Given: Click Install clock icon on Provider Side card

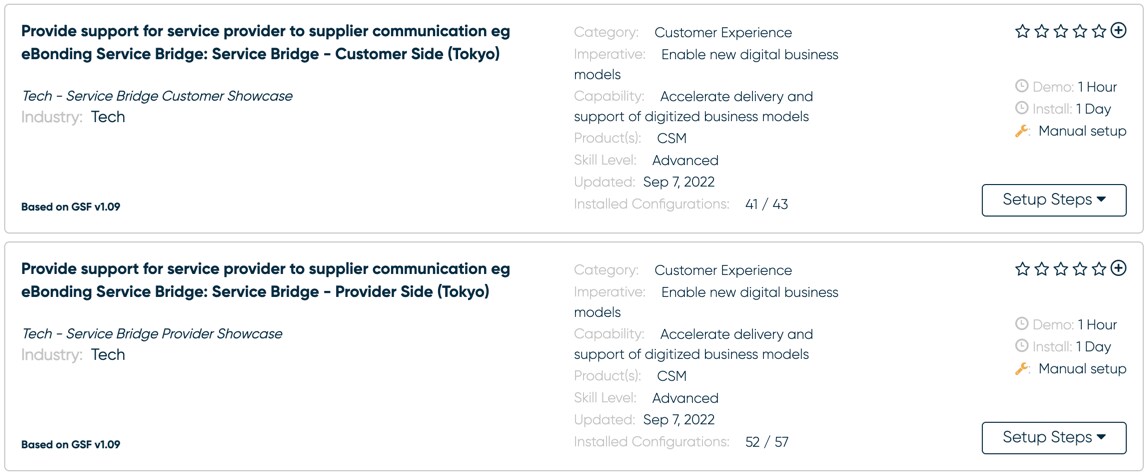Looking at the screenshot, I should (1022, 347).
